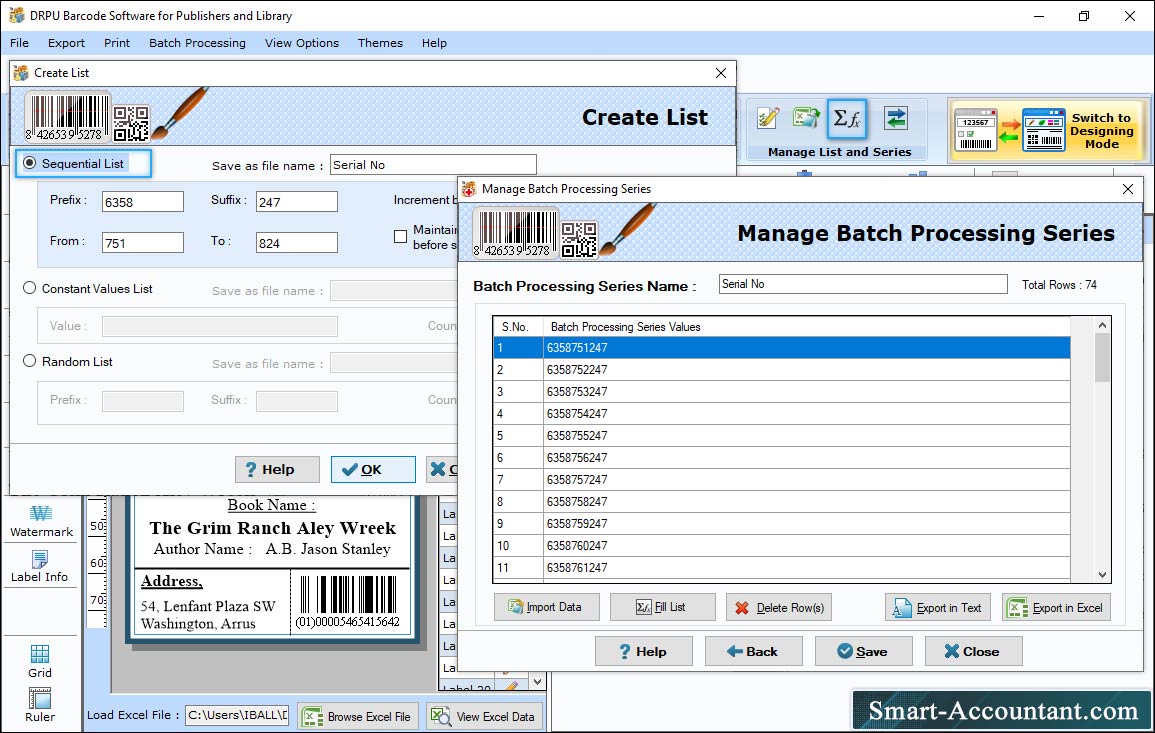The image size is (1155, 733).
Task: Open the File menu
Action: pyautogui.click(x=20, y=43)
